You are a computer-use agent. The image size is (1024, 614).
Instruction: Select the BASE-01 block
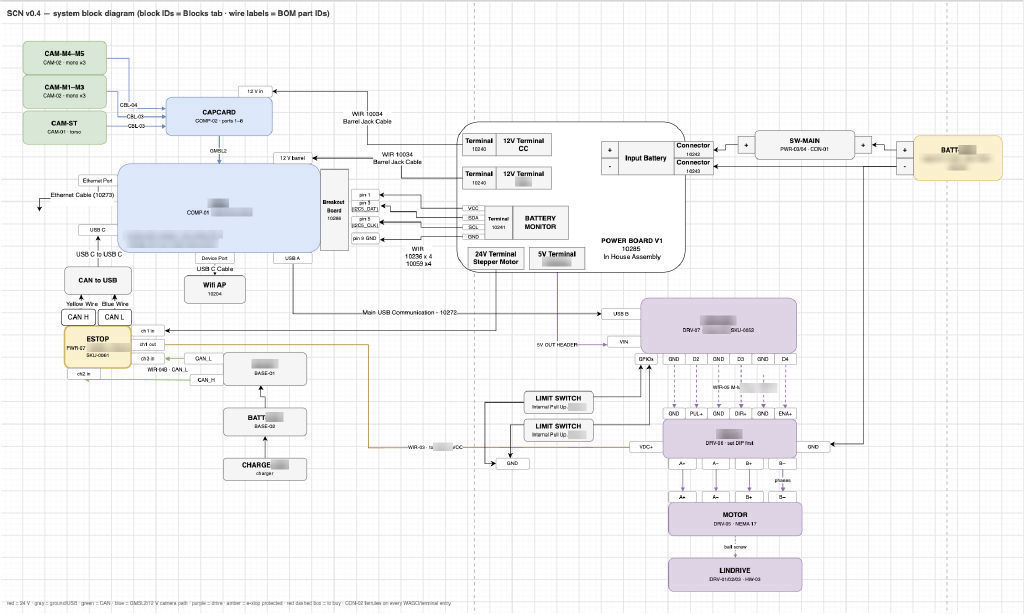coord(264,369)
